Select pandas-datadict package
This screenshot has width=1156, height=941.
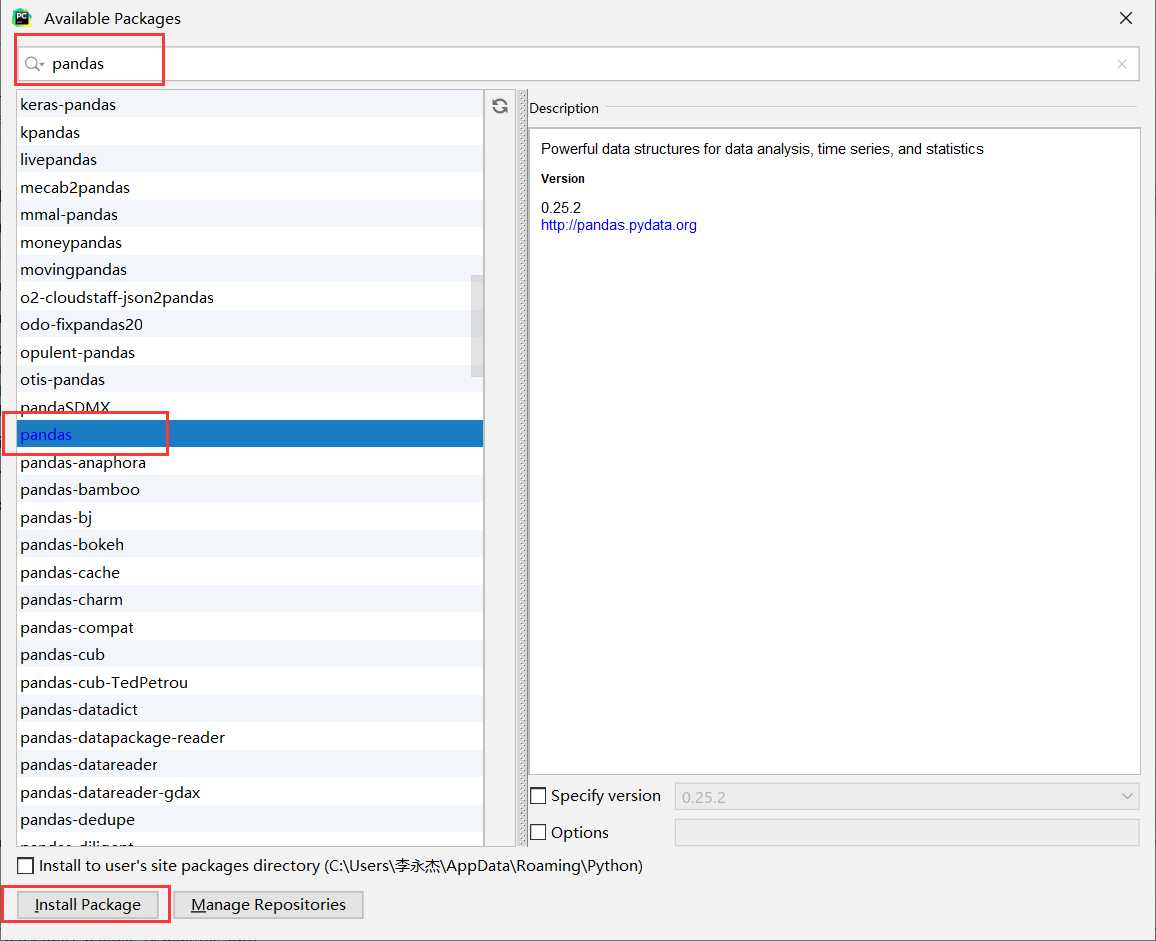click(x=250, y=709)
